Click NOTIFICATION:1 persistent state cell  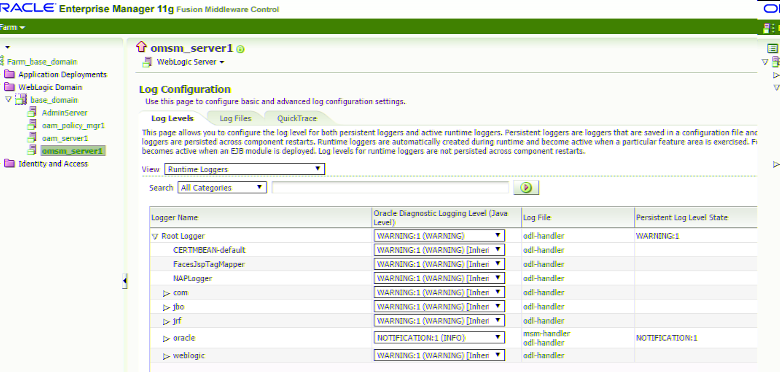point(667,338)
